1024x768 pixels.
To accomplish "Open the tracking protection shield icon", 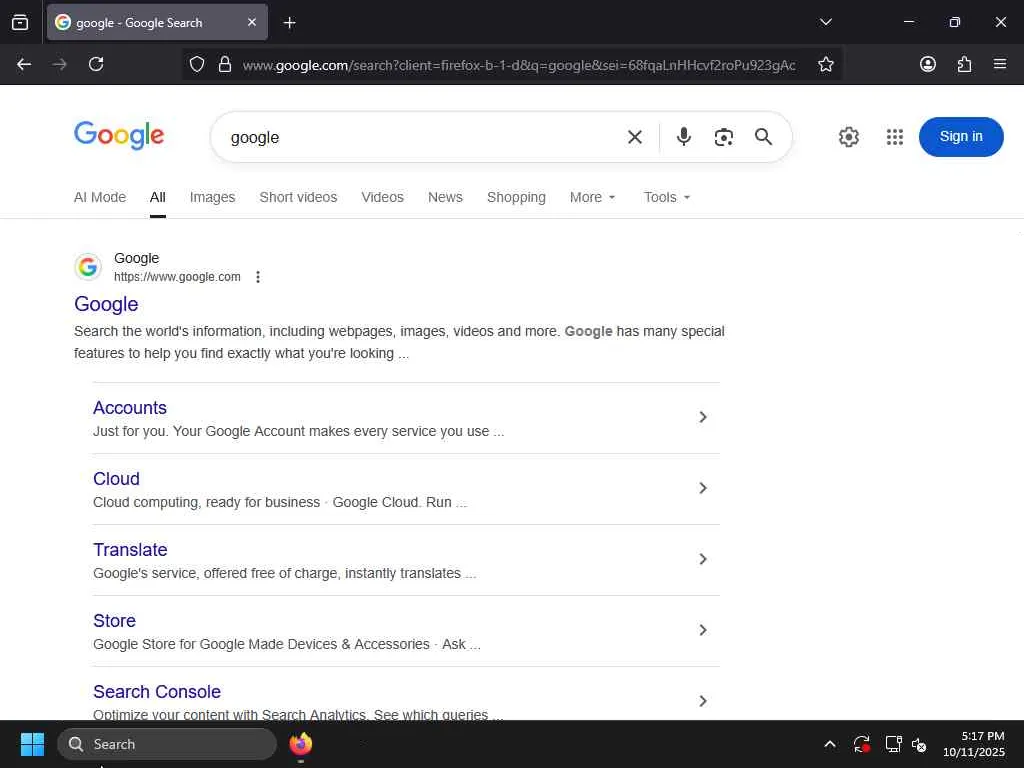I will coord(197,64).
